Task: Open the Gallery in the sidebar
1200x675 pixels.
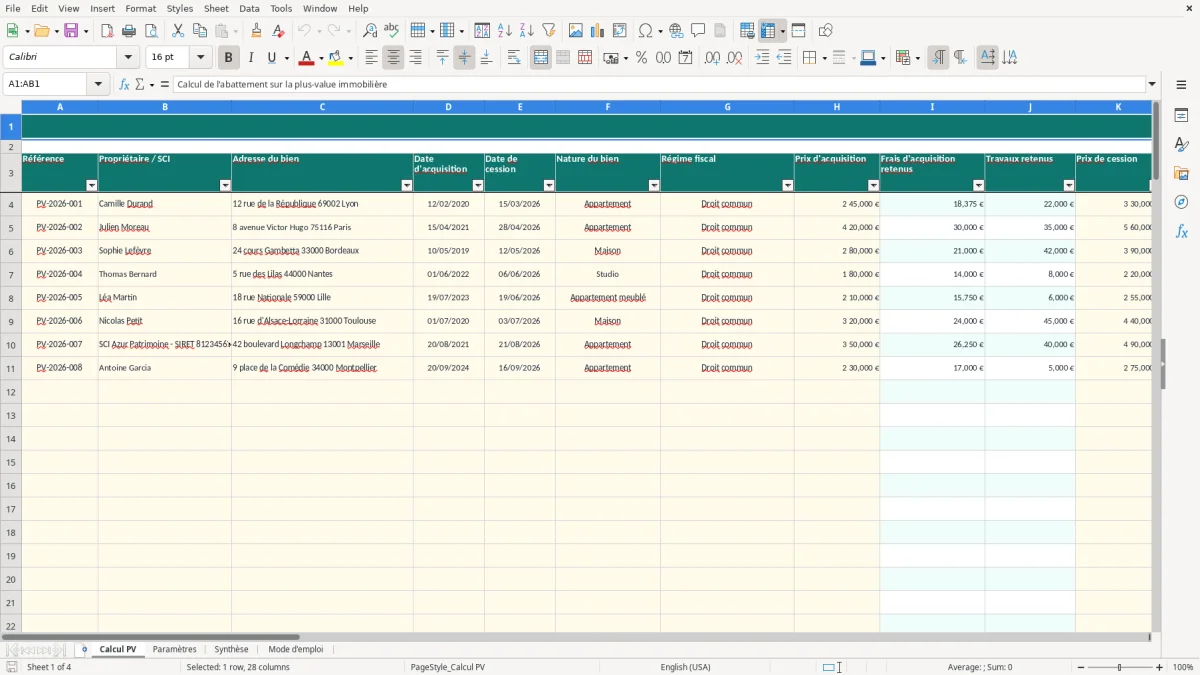Action: click(x=1181, y=173)
